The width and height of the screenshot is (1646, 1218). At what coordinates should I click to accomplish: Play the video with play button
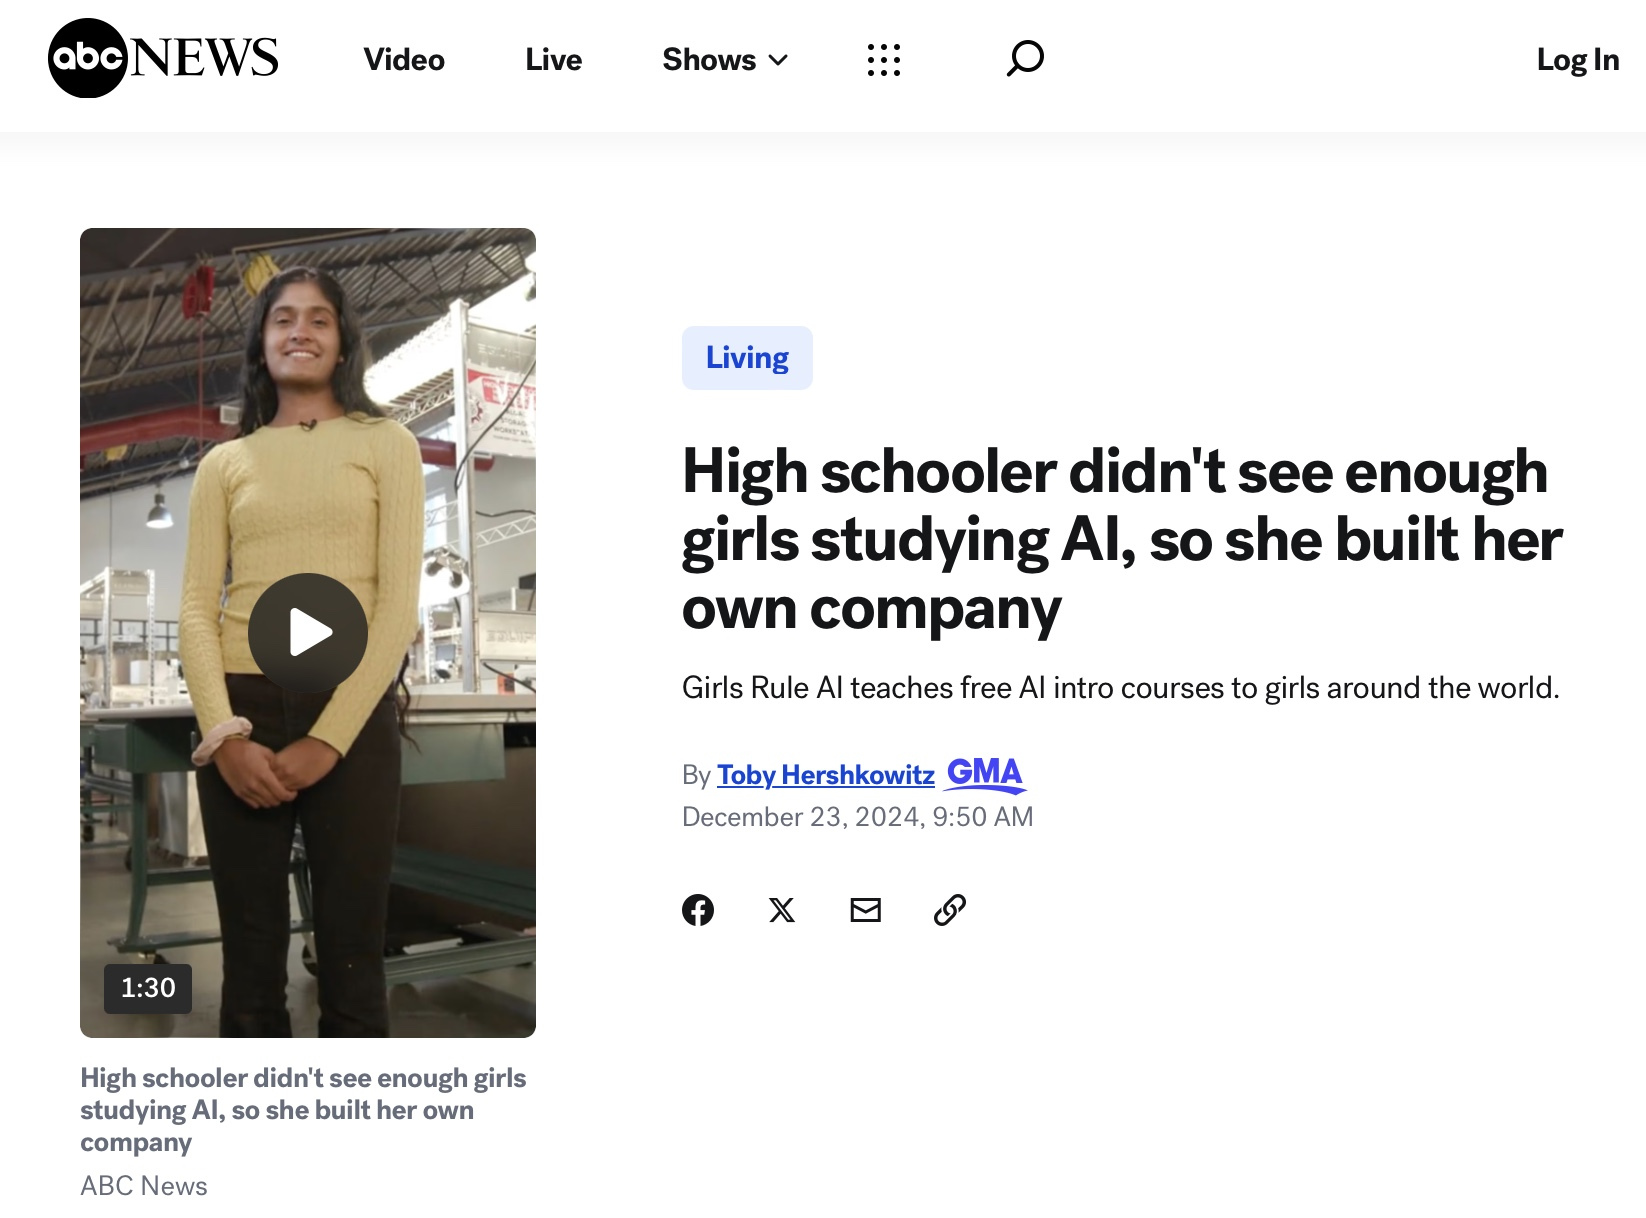pos(308,633)
